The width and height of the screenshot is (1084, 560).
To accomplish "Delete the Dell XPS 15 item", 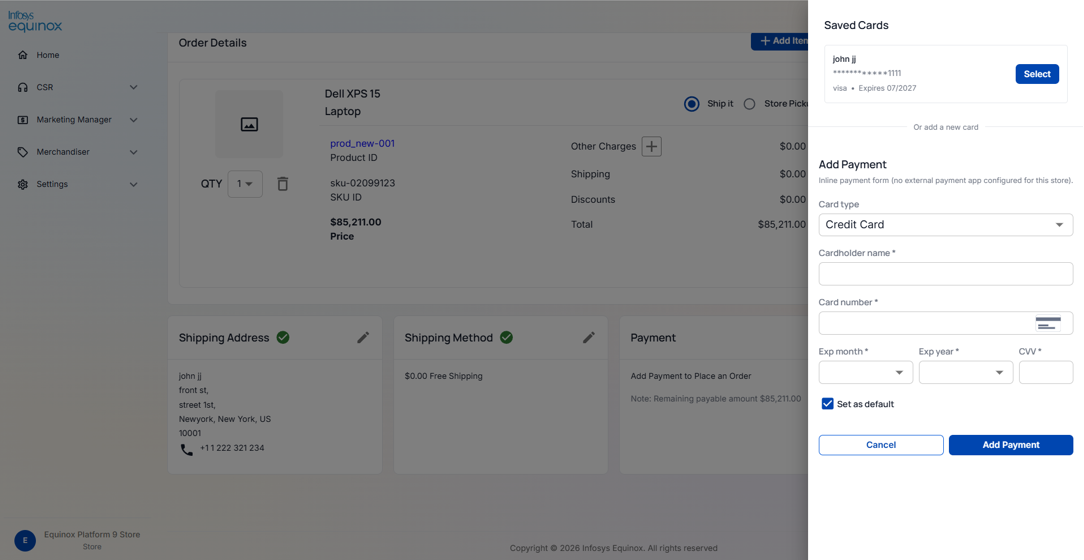I will click(283, 184).
